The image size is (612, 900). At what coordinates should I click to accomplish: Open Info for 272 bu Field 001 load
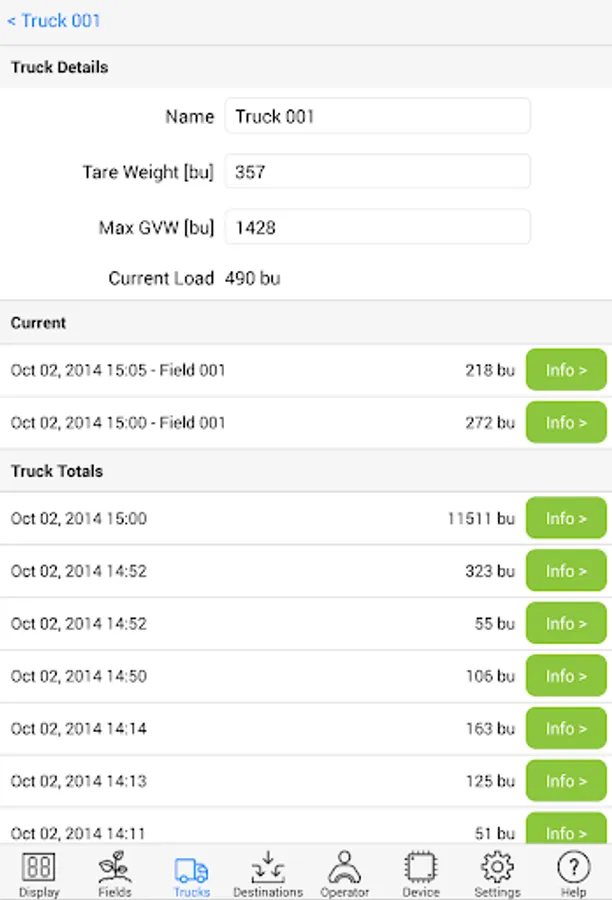[566, 422]
